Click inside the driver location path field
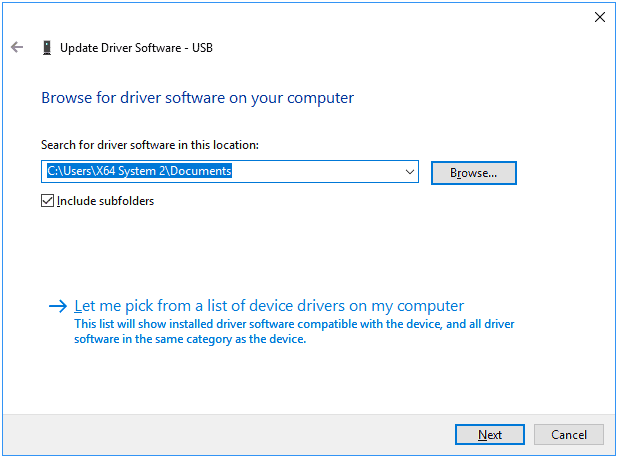Viewport: 618px width, 458px height. [300, 172]
